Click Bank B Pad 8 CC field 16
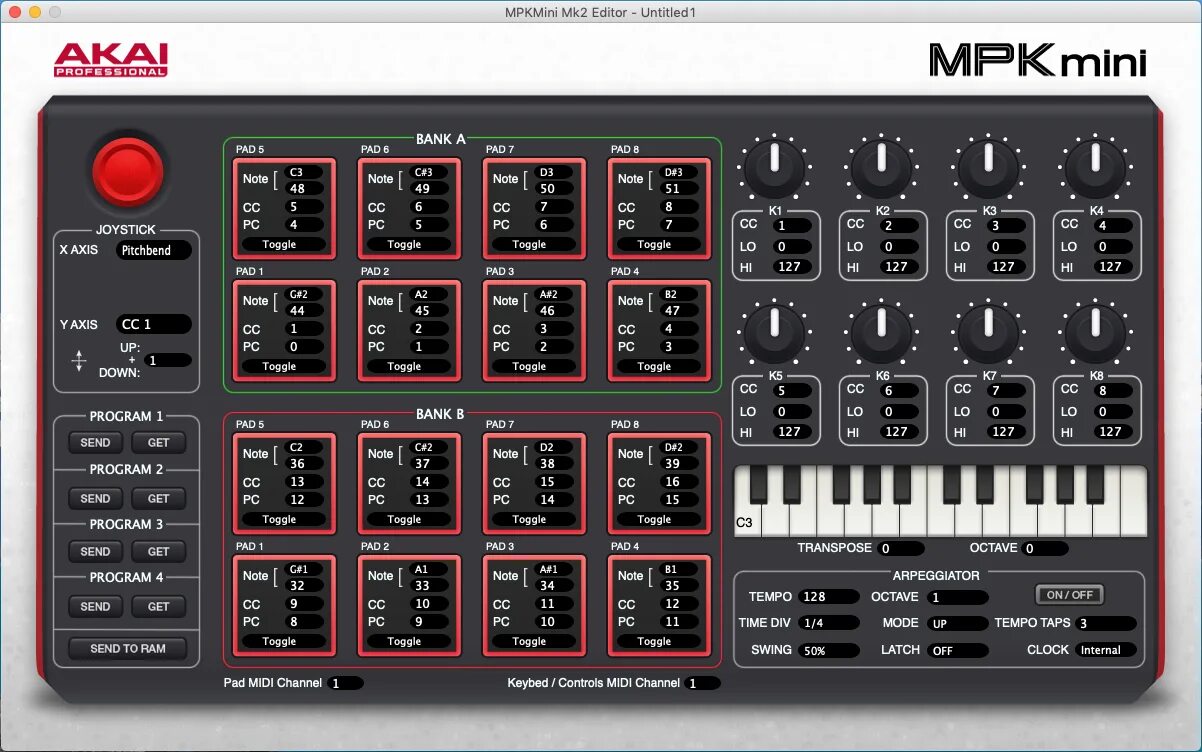The height and width of the screenshot is (752, 1202). tap(679, 482)
